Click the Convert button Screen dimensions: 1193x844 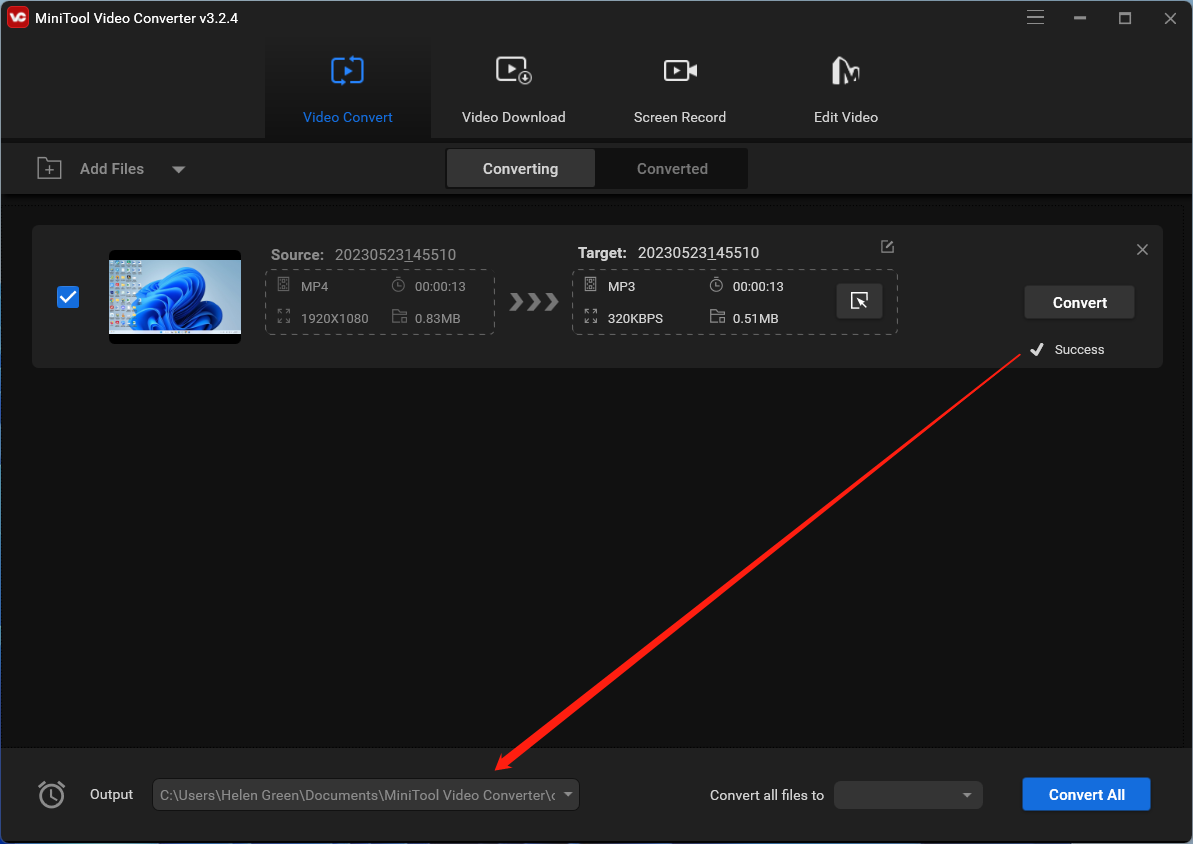[x=1078, y=302]
